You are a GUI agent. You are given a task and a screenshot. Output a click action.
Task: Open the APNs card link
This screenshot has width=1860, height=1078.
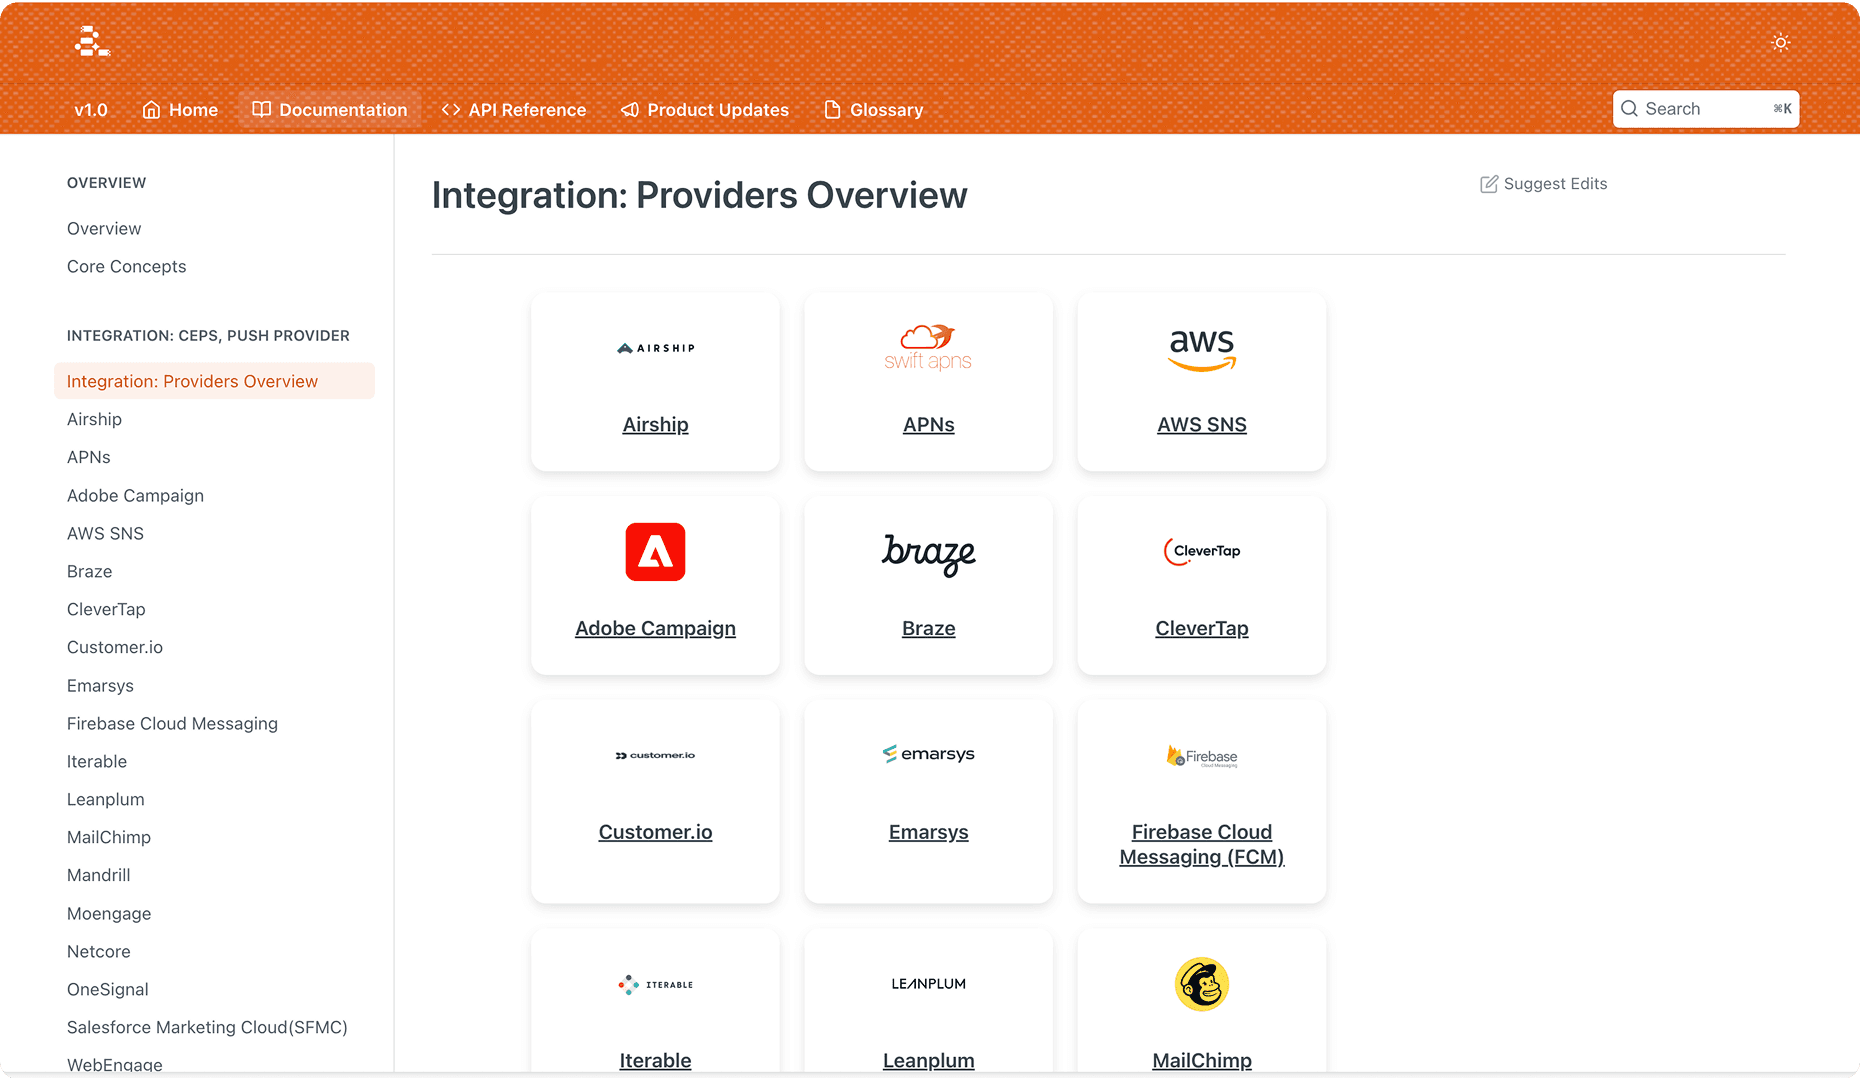point(928,425)
